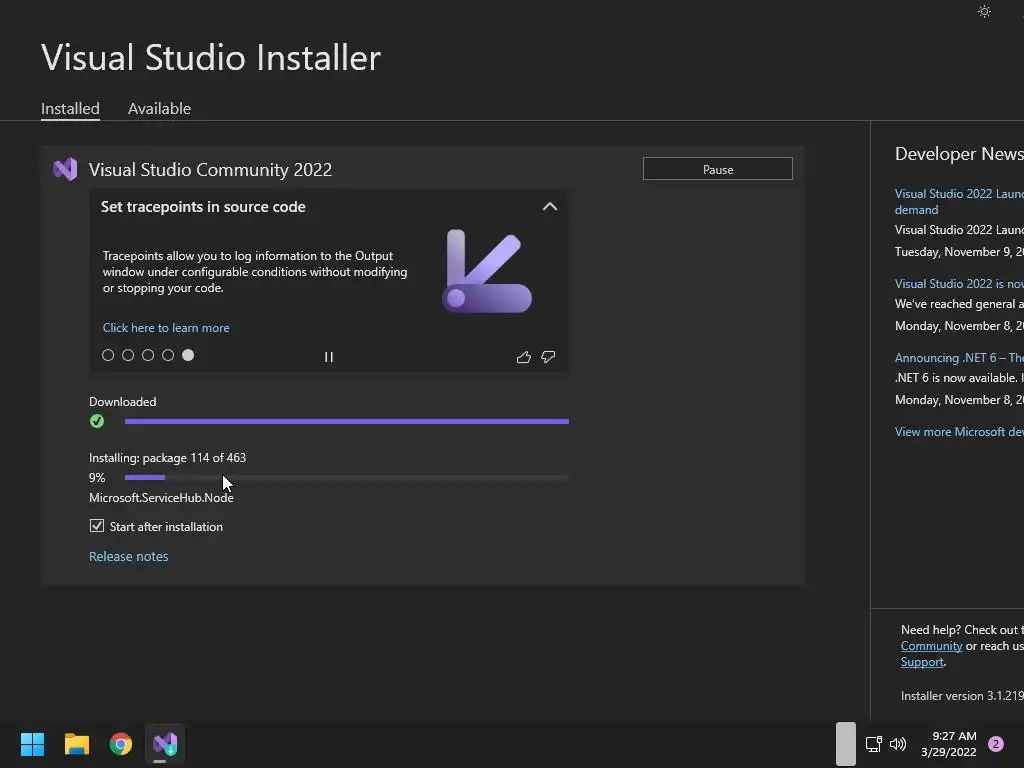Viewport: 1024px width, 768px height.
Task: Click the installing 9% progress bar
Action: click(x=347, y=477)
